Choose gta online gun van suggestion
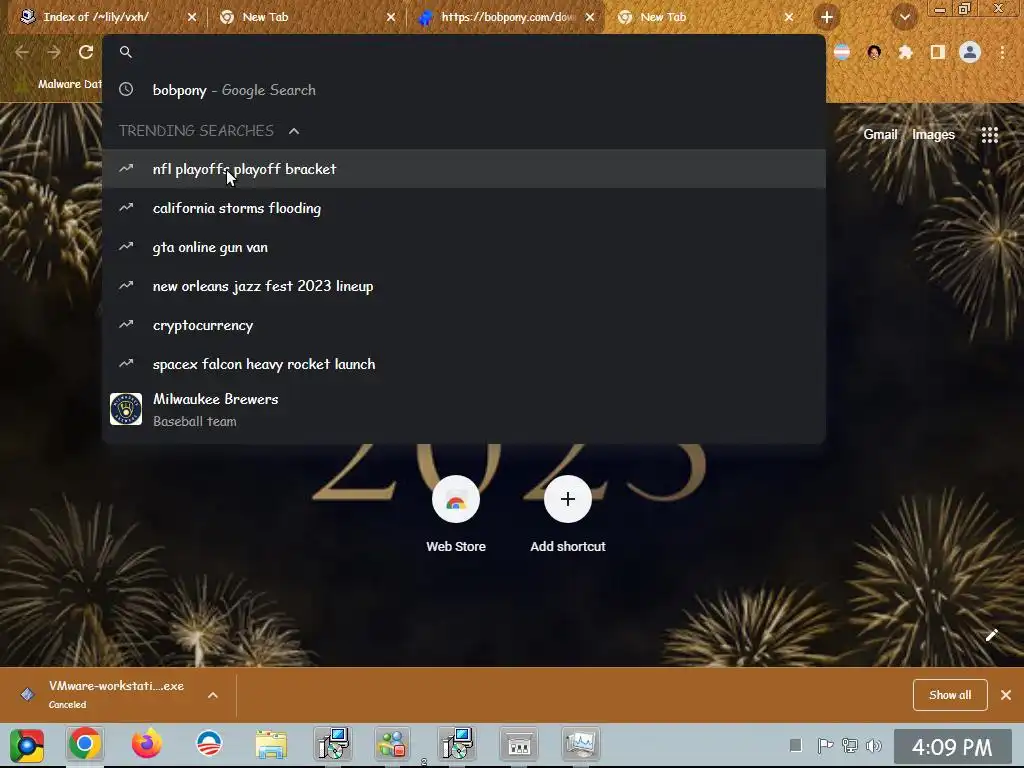1024x768 pixels. pyautogui.click(x=464, y=248)
